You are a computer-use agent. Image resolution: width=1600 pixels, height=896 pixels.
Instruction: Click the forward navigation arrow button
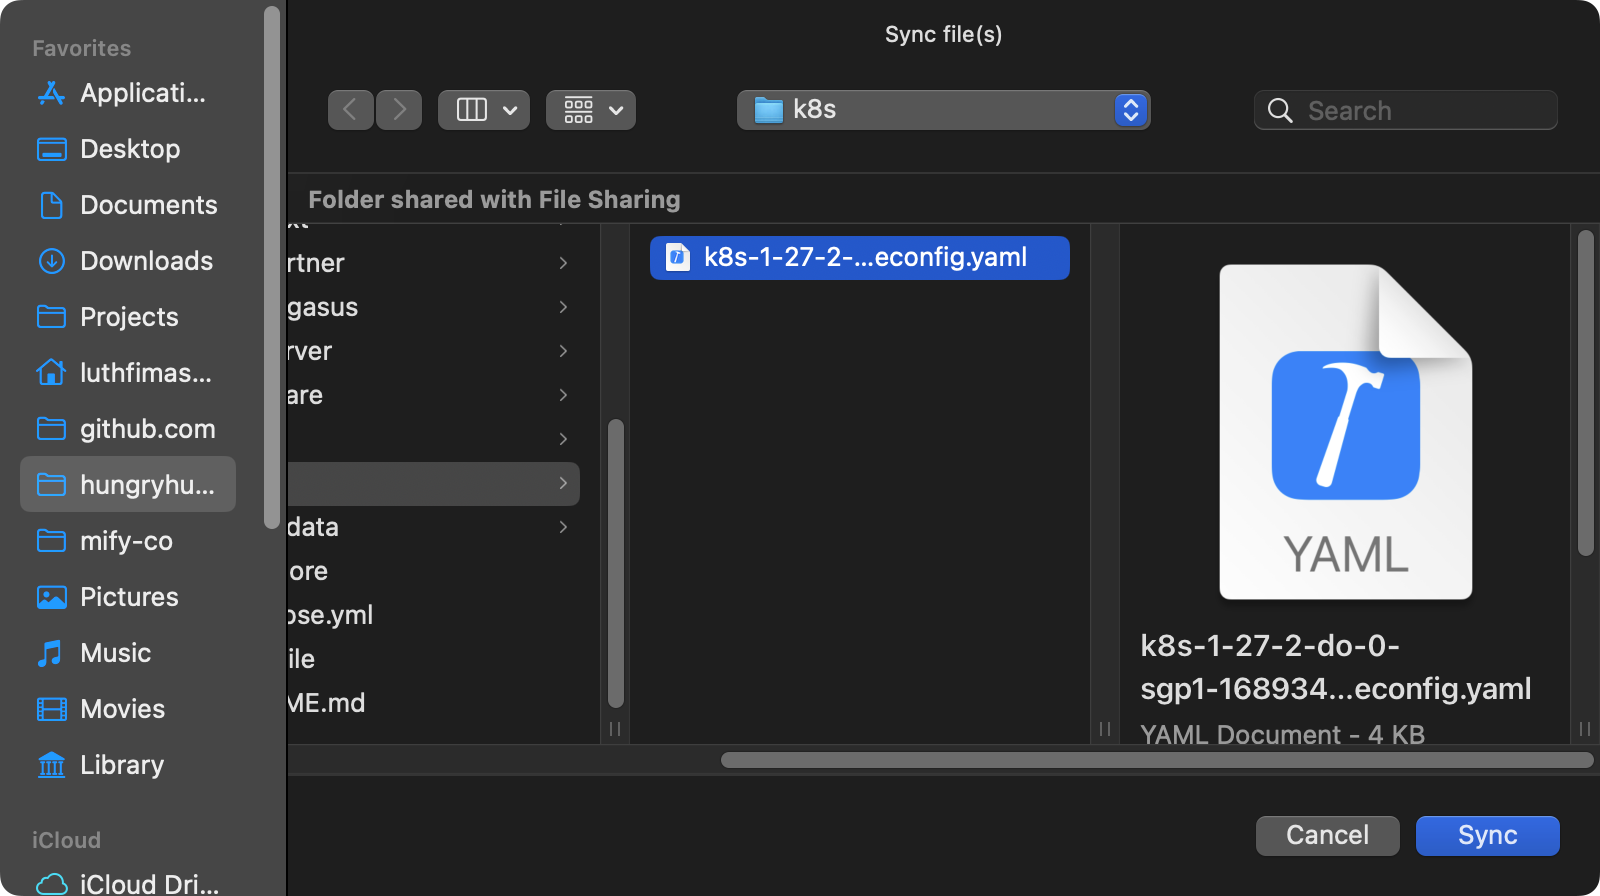399,110
